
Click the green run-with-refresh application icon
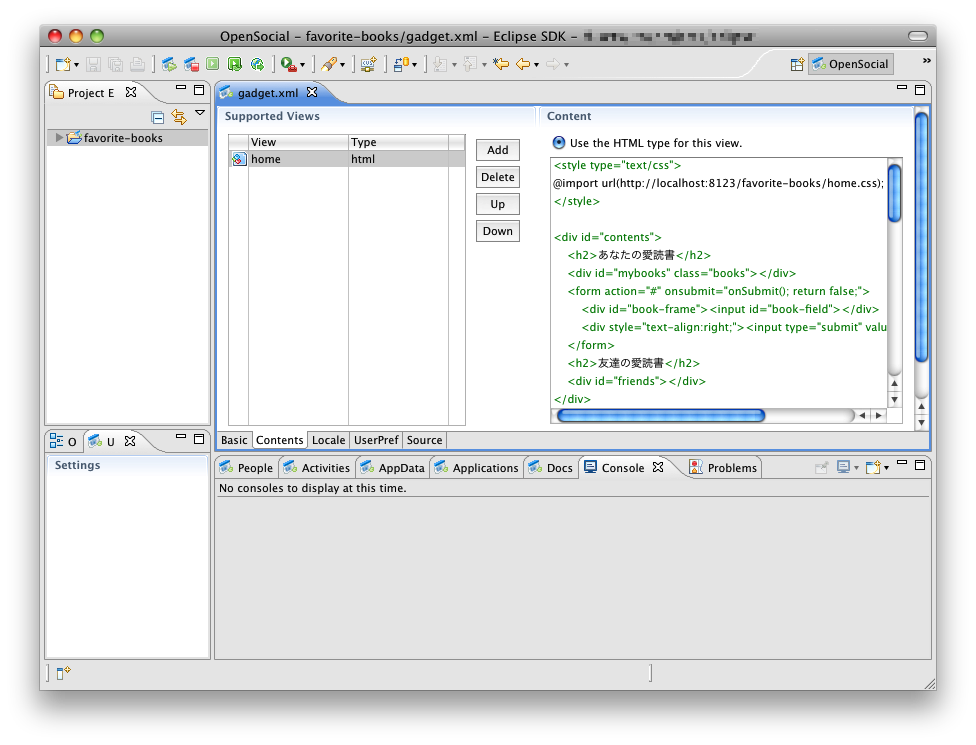tap(235, 64)
